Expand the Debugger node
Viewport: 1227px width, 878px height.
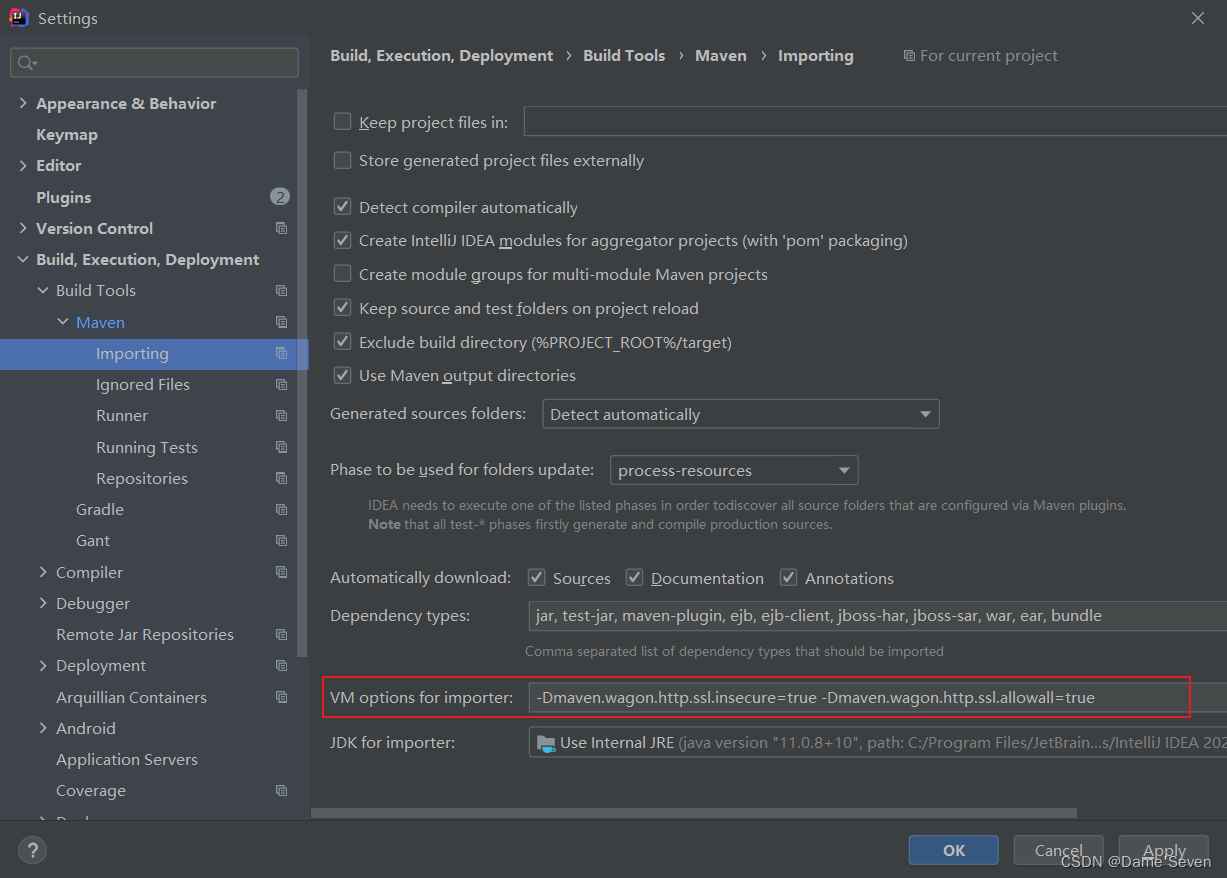point(43,604)
